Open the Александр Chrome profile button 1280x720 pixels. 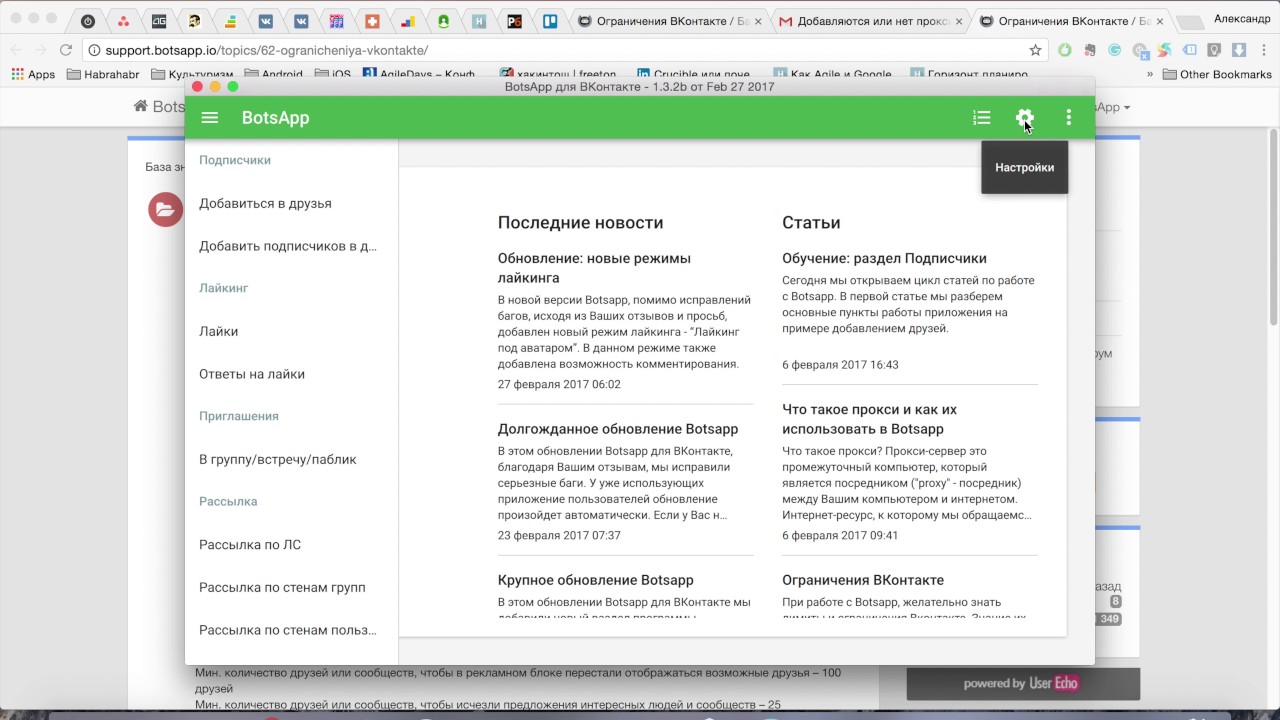coord(1241,19)
